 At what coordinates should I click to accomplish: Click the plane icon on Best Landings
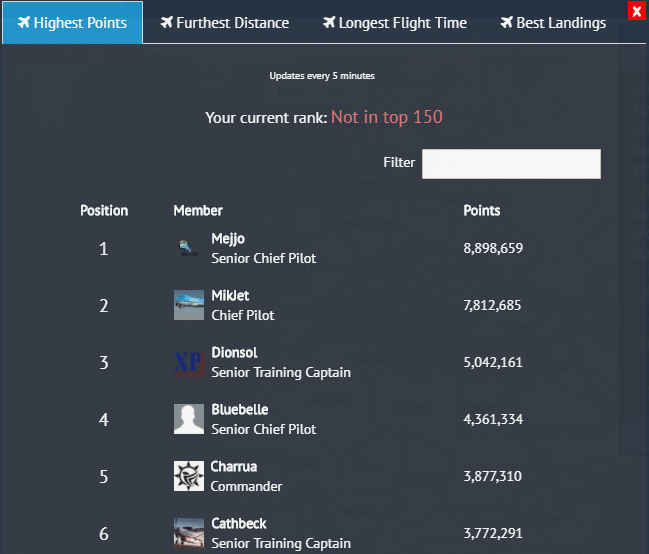[x=507, y=23]
